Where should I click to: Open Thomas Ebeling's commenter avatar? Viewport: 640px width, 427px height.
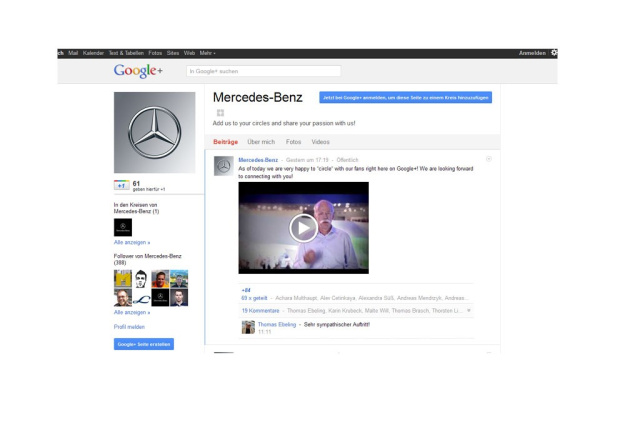[248, 327]
